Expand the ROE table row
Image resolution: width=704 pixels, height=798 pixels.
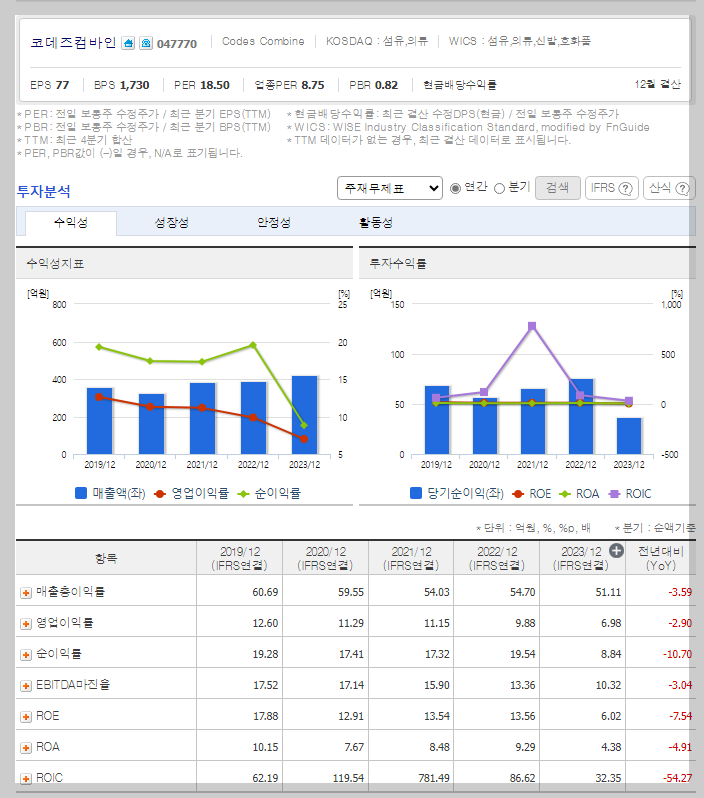[25, 717]
